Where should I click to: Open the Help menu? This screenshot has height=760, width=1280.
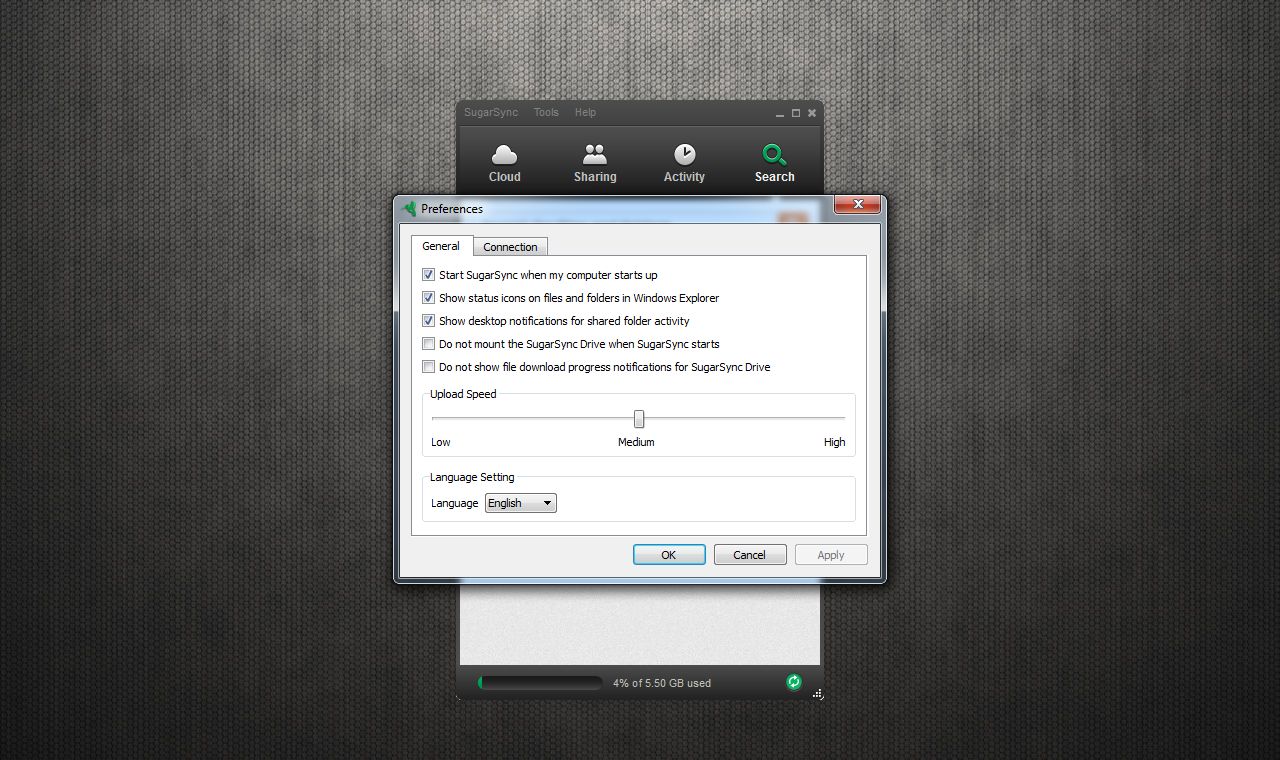tap(585, 113)
